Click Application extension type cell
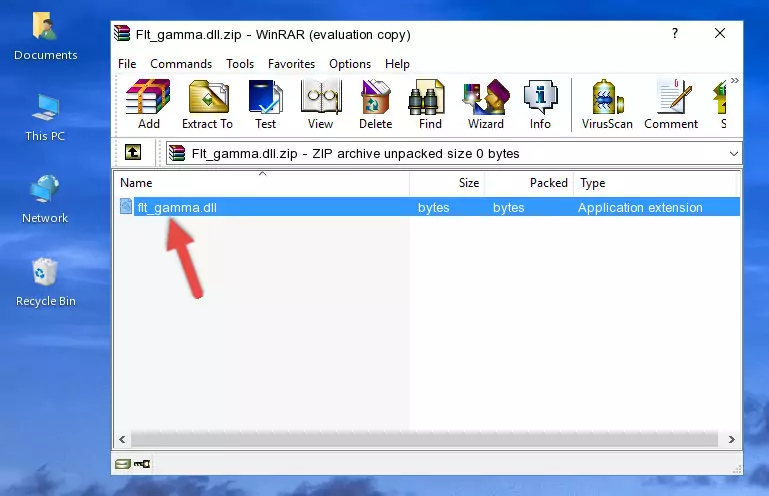 click(x=640, y=208)
